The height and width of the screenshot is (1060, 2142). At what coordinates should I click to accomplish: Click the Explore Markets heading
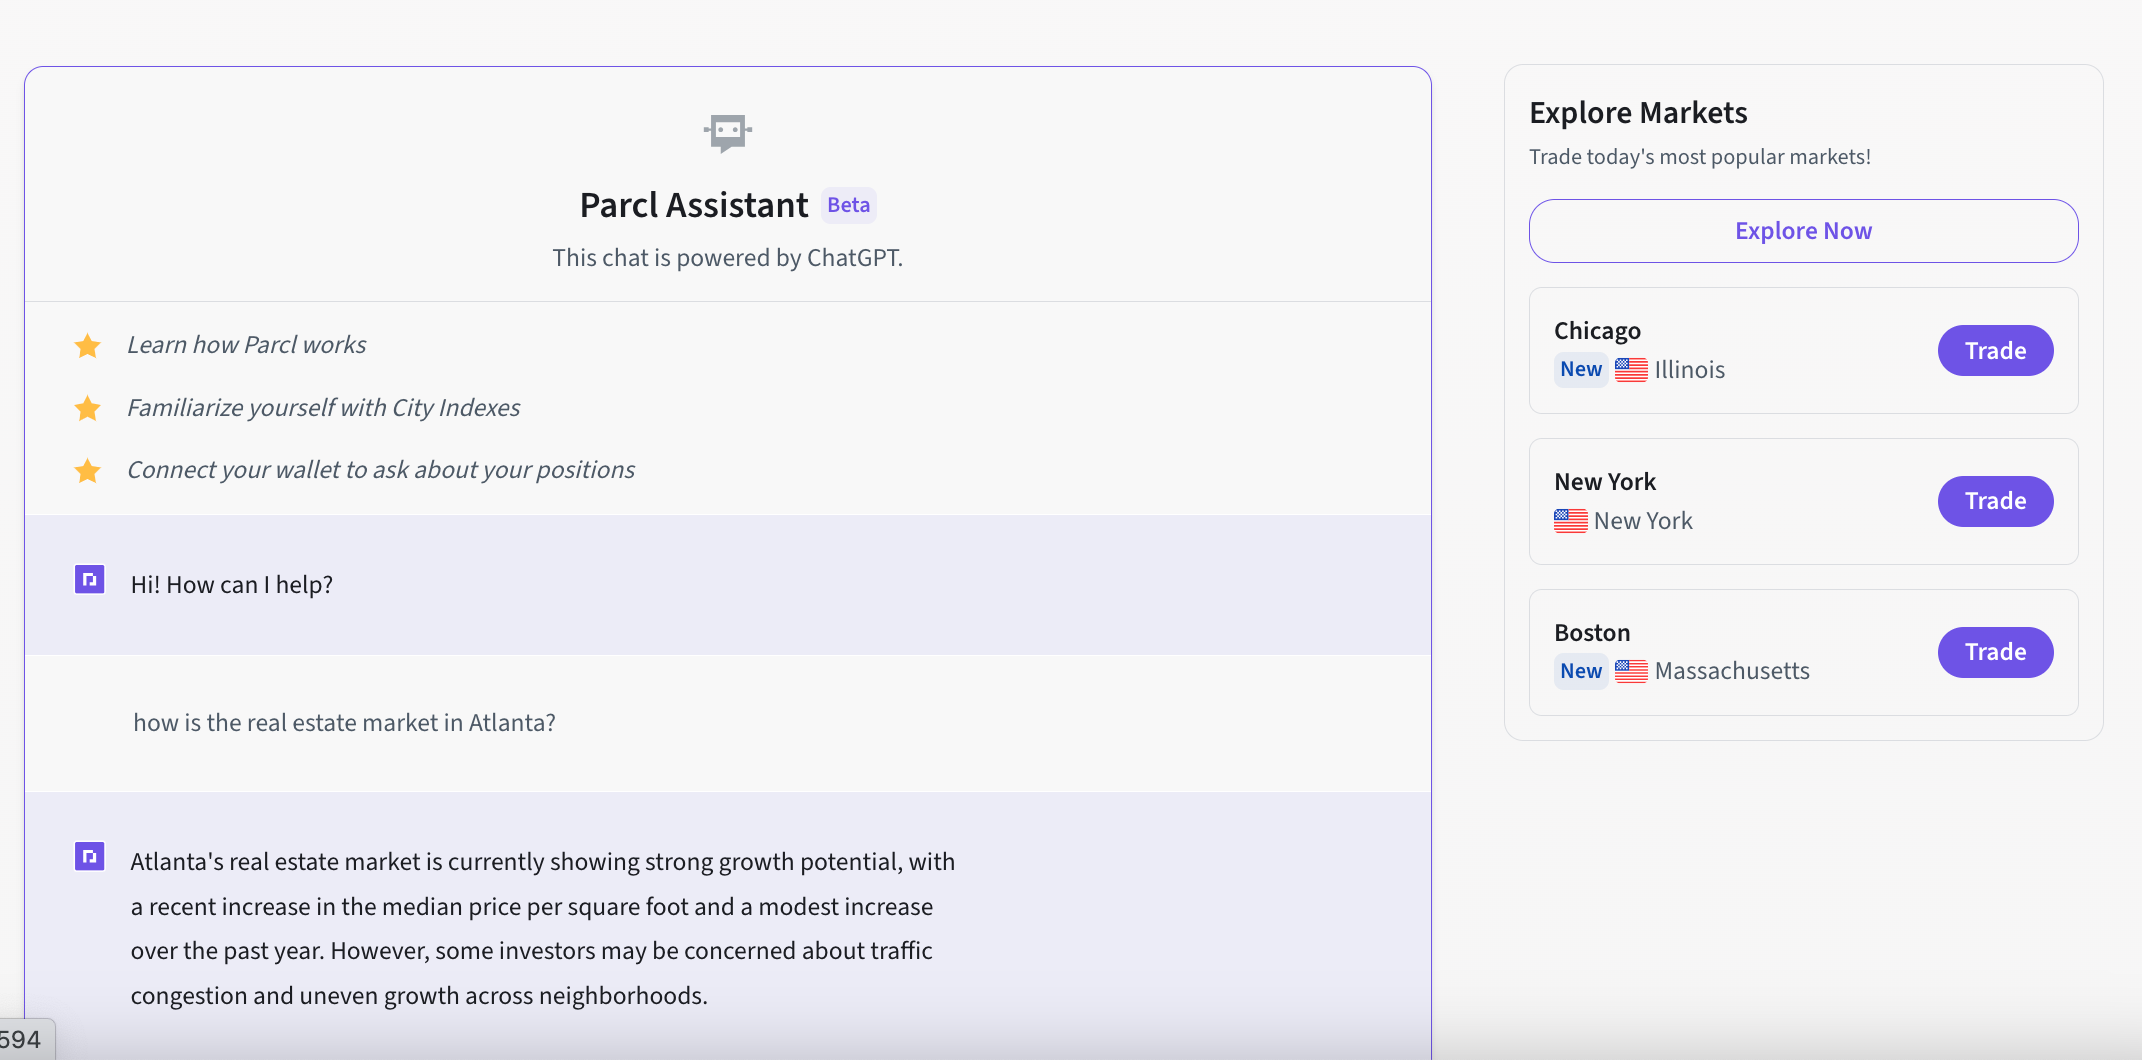(x=1638, y=113)
